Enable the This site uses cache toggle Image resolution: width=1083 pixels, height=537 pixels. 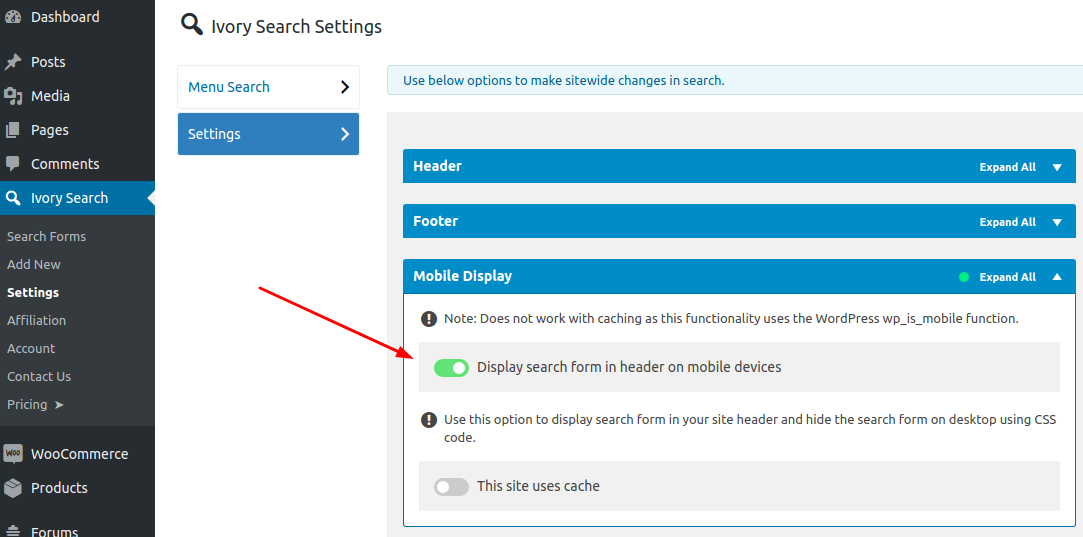pyautogui.click(x=451, y=487)
